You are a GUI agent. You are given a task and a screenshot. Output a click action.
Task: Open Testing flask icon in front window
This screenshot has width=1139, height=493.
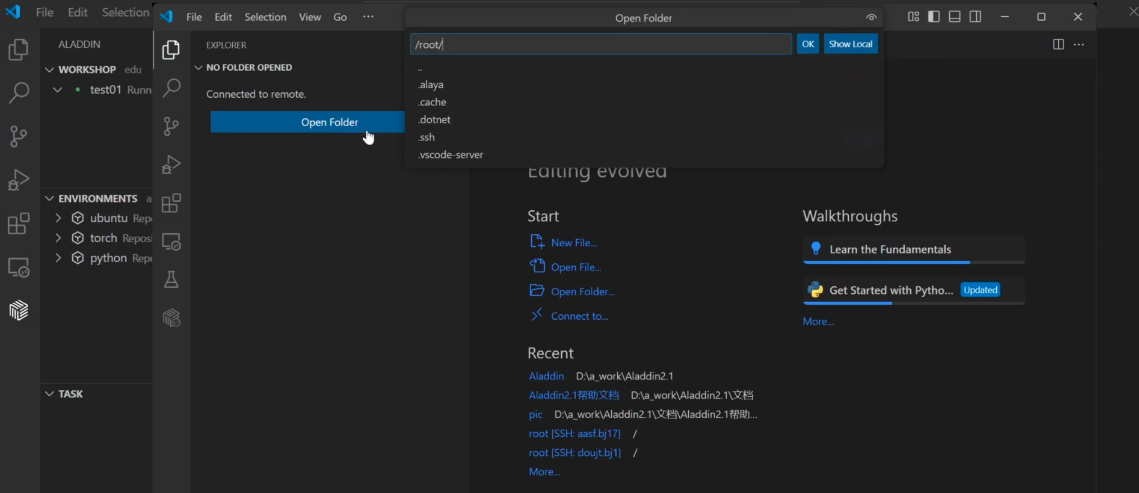tap(171, 280)
